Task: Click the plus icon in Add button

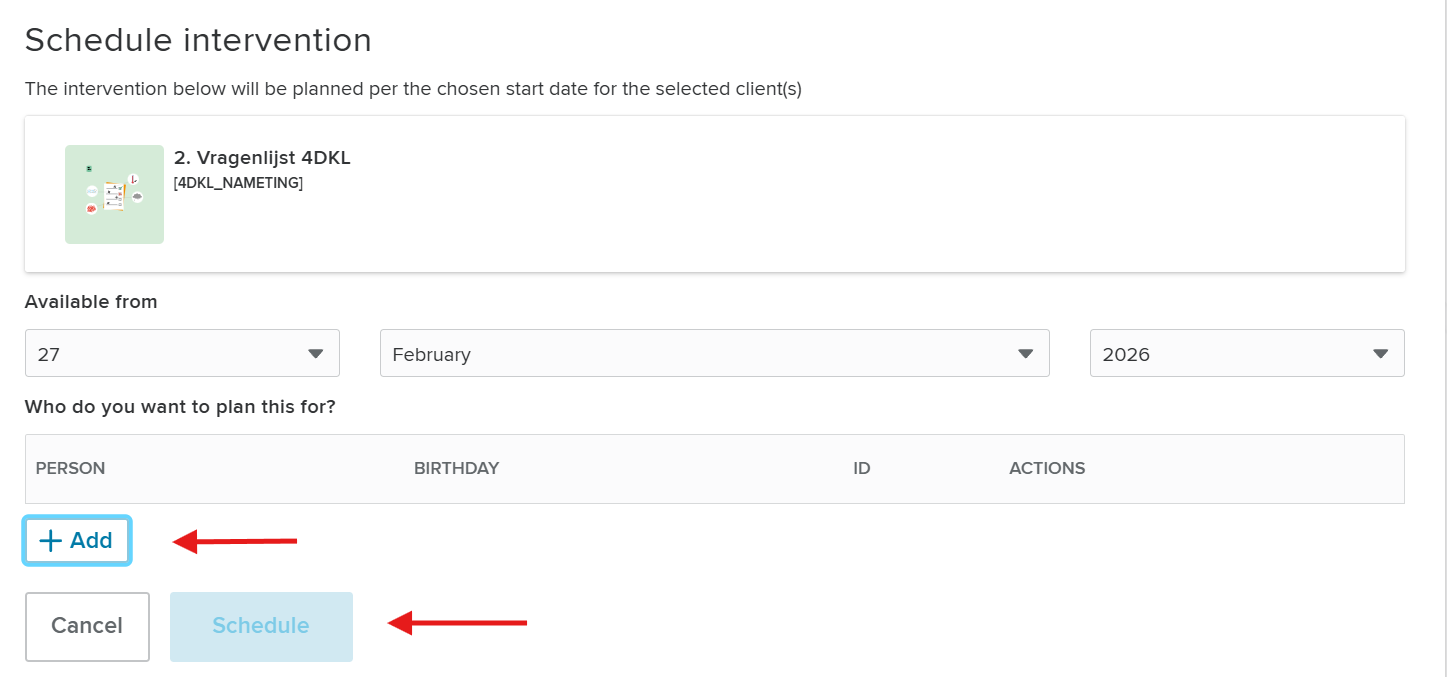Action: (x=50, y=541)
